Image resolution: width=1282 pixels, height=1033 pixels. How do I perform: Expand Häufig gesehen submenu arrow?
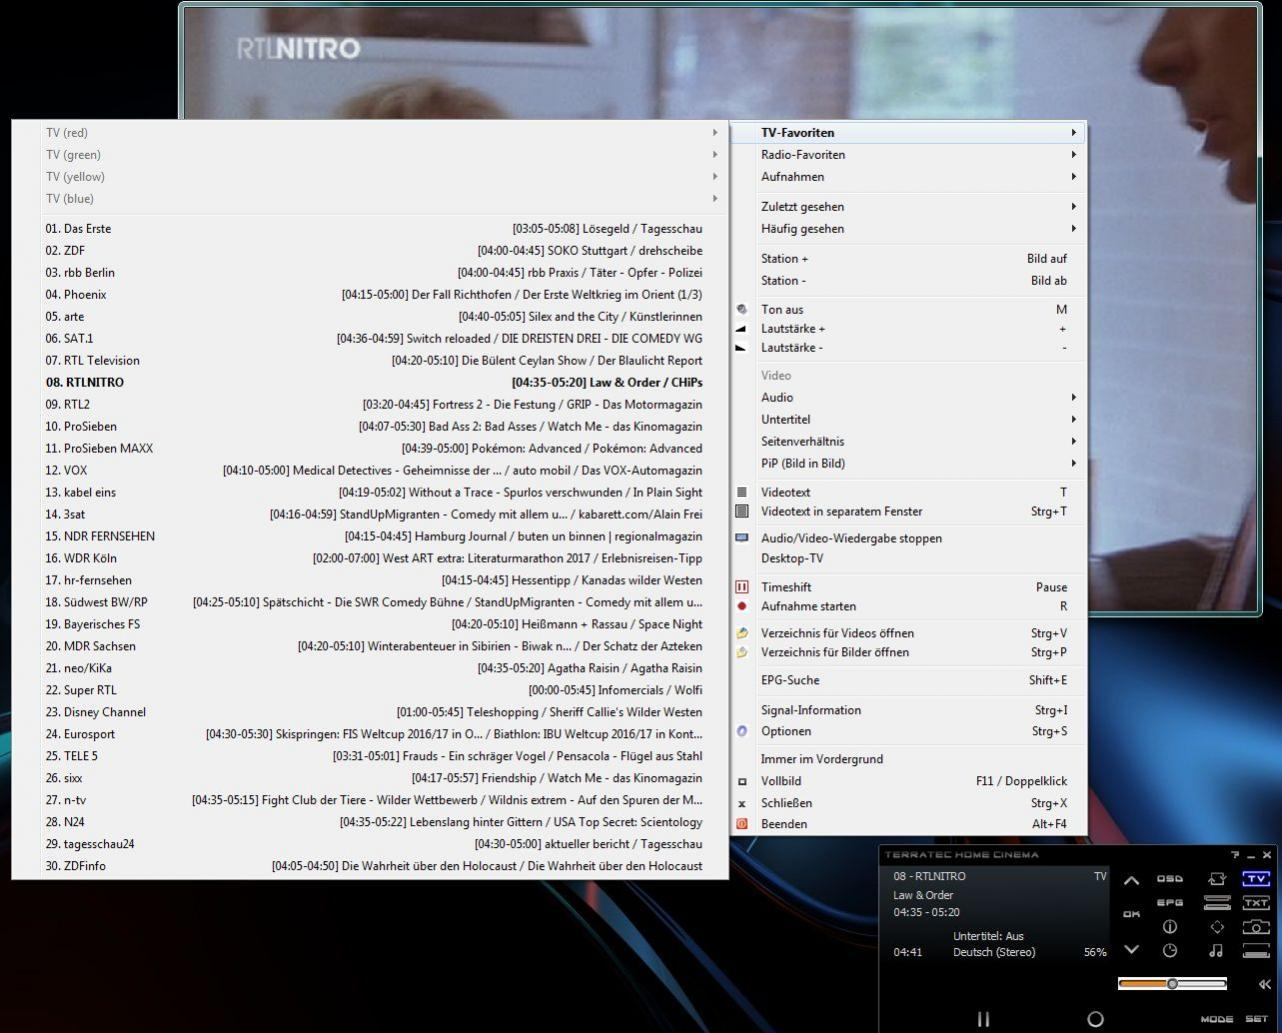point(1073,228)
